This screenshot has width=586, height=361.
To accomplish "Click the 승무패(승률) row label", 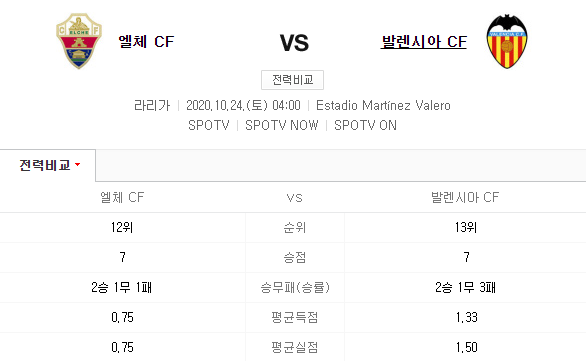I will tap(295, 287).
